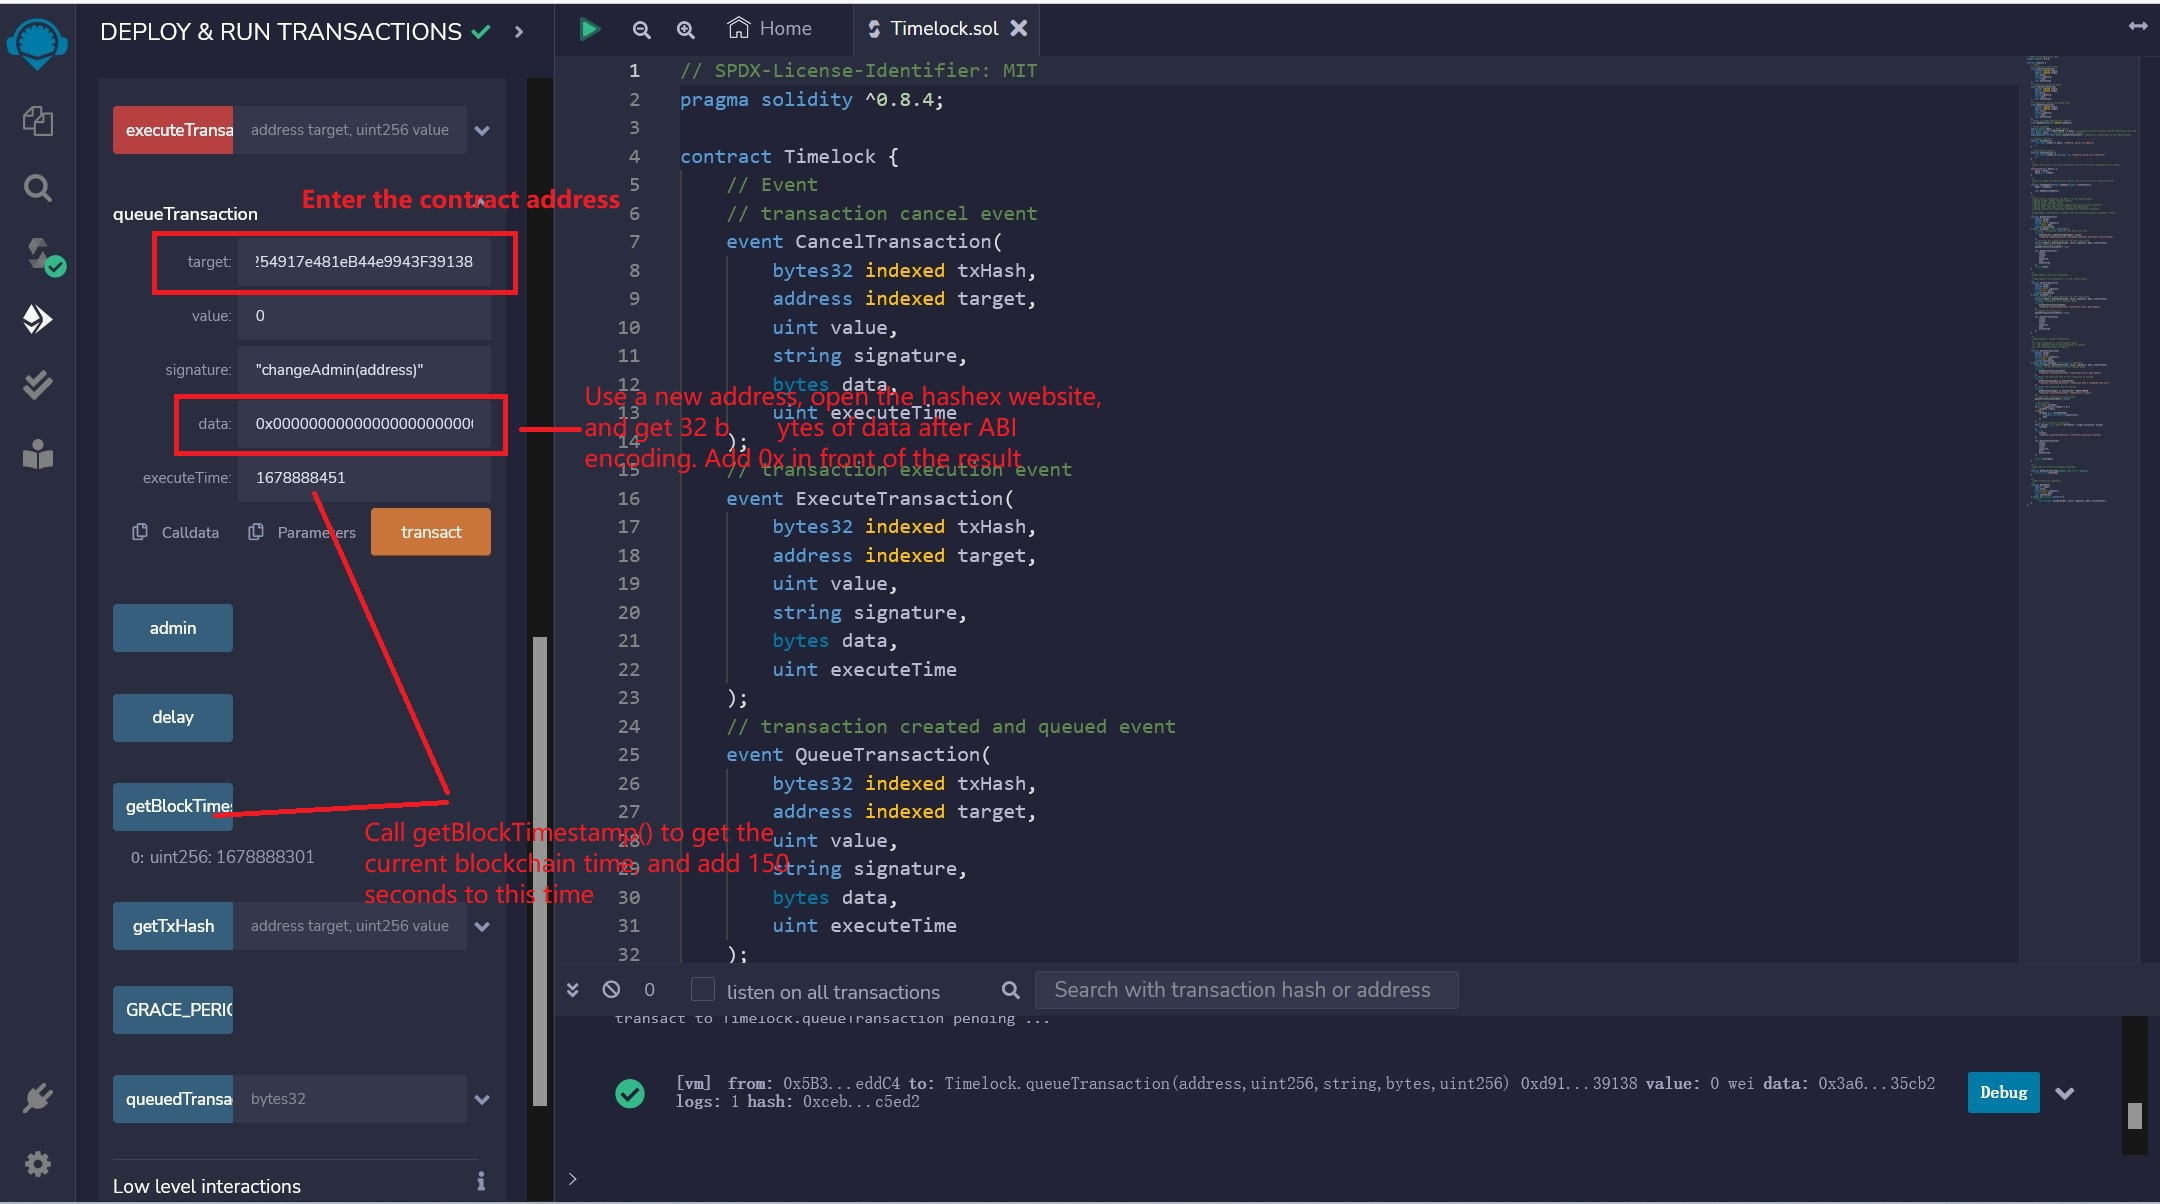Open the Settings gear icon
Viewport: 2160px width, 1204px height.
[x=38, y=1163]
